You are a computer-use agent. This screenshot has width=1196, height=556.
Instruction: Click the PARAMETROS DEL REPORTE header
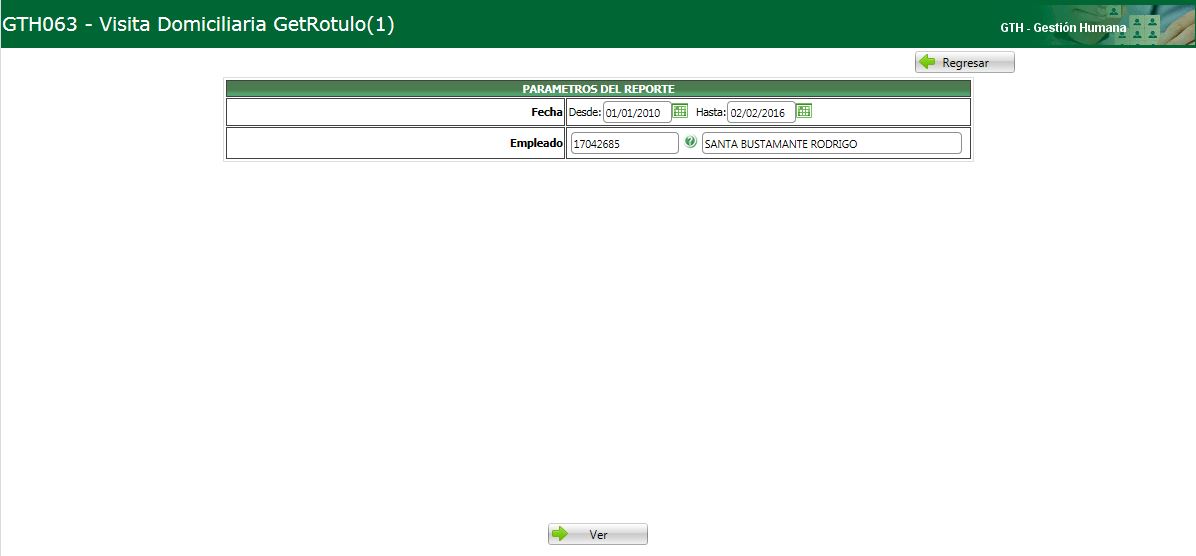click(598, 88)
